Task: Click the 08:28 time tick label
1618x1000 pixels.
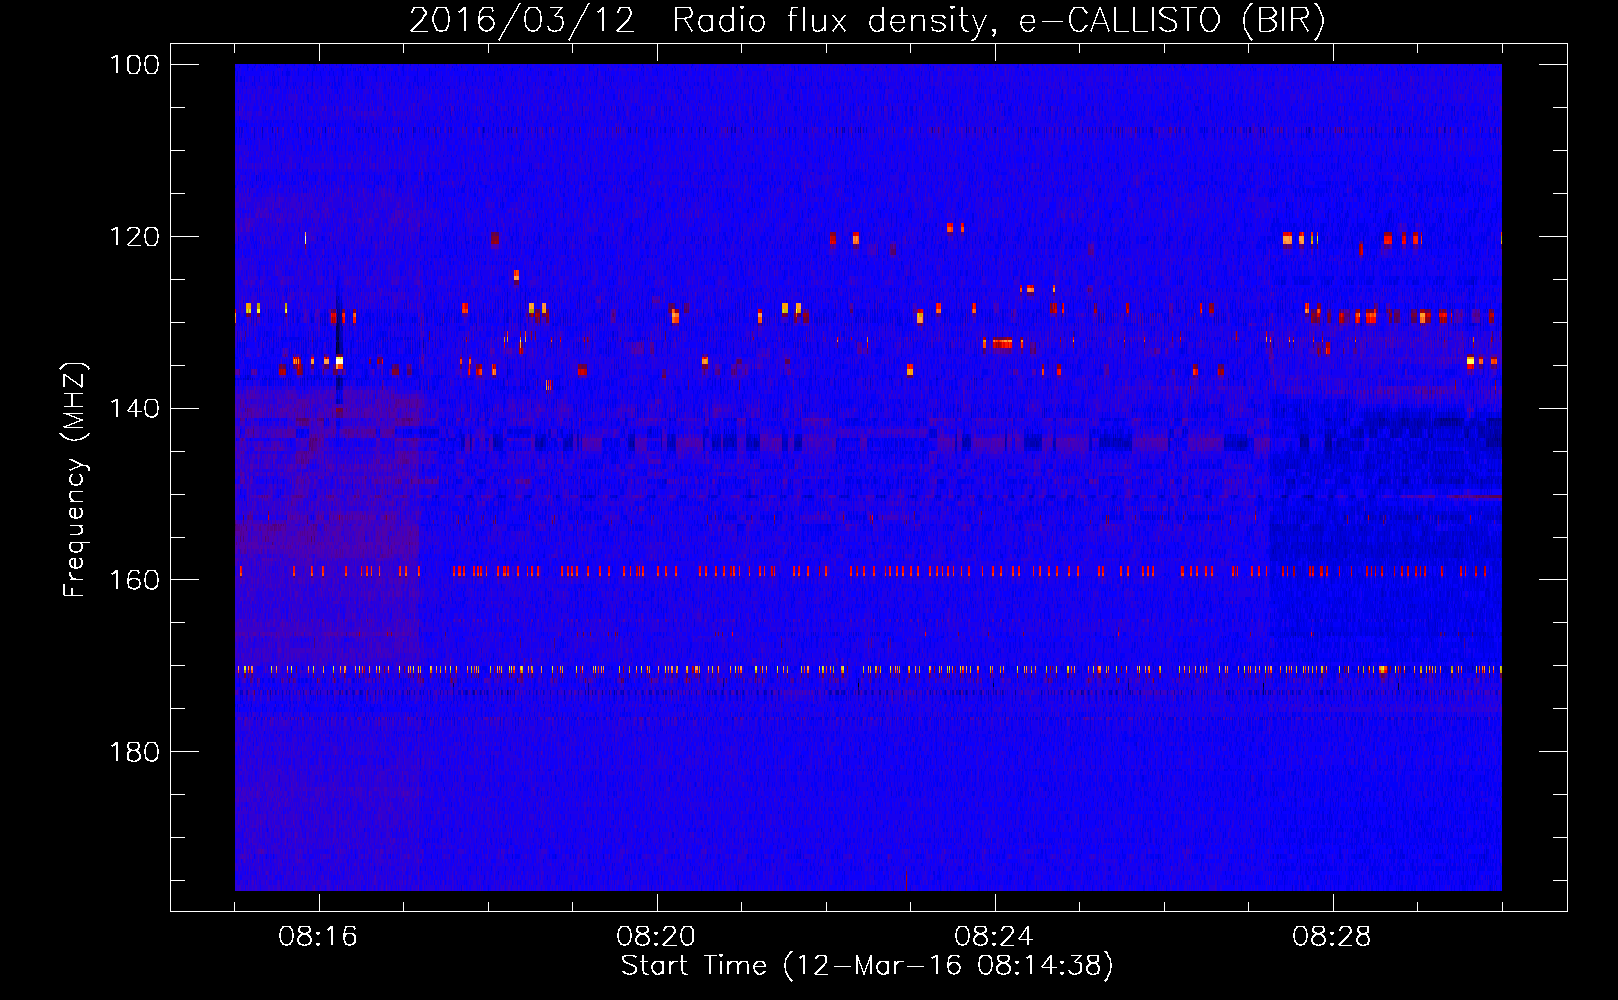Action: click(1332, 937)
